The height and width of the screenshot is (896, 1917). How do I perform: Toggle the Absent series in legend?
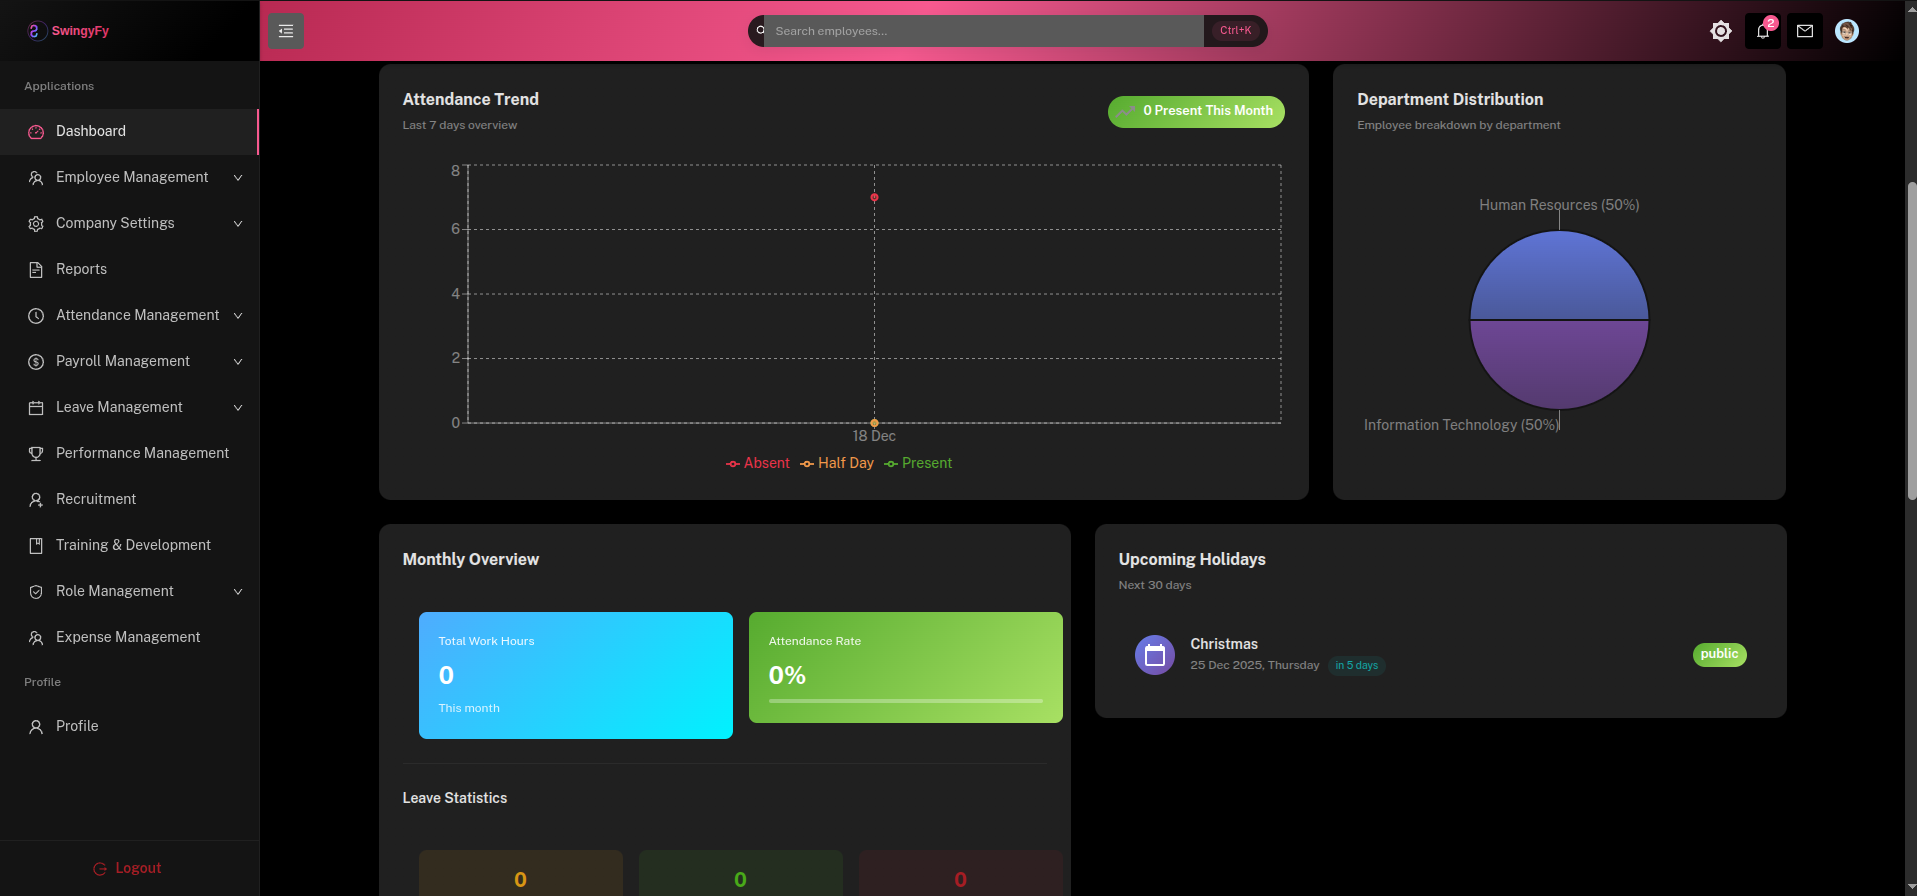coord(758,463)
